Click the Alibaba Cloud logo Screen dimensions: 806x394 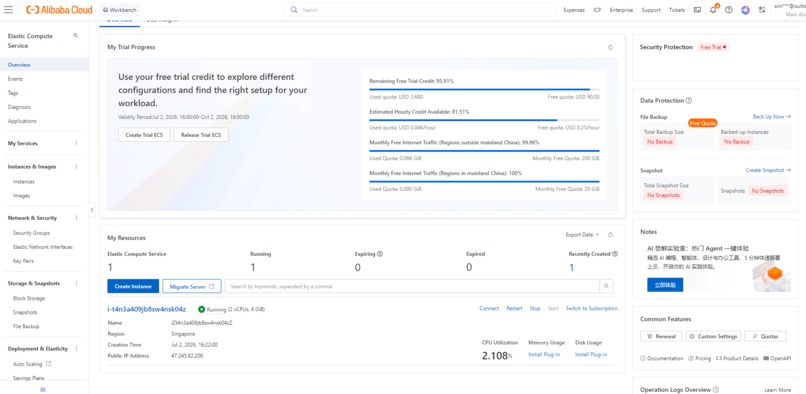pos(59,10)
